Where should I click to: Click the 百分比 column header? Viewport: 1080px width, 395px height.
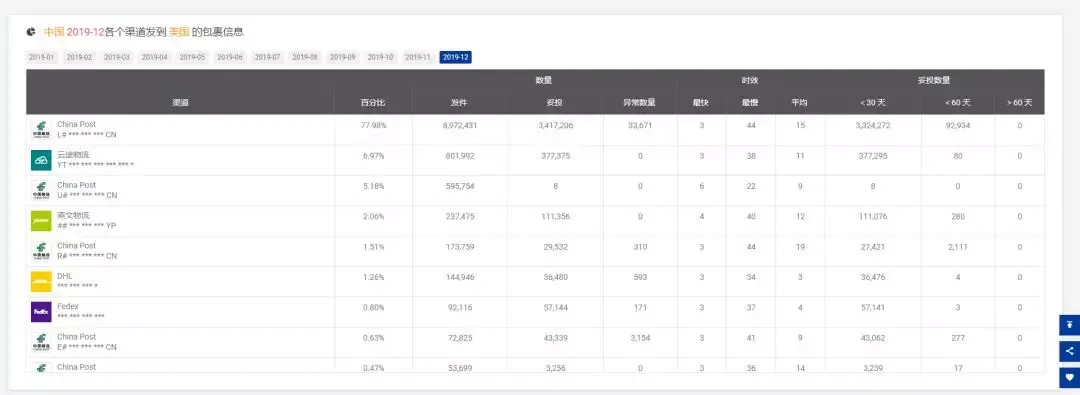[x=373, y=103]
